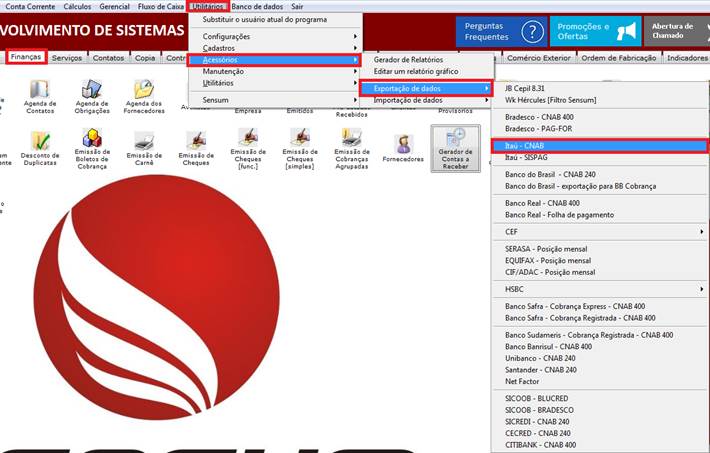Open Agenda de Contatos icon
This screenshot has width=710, height=453.
[40, 97]
